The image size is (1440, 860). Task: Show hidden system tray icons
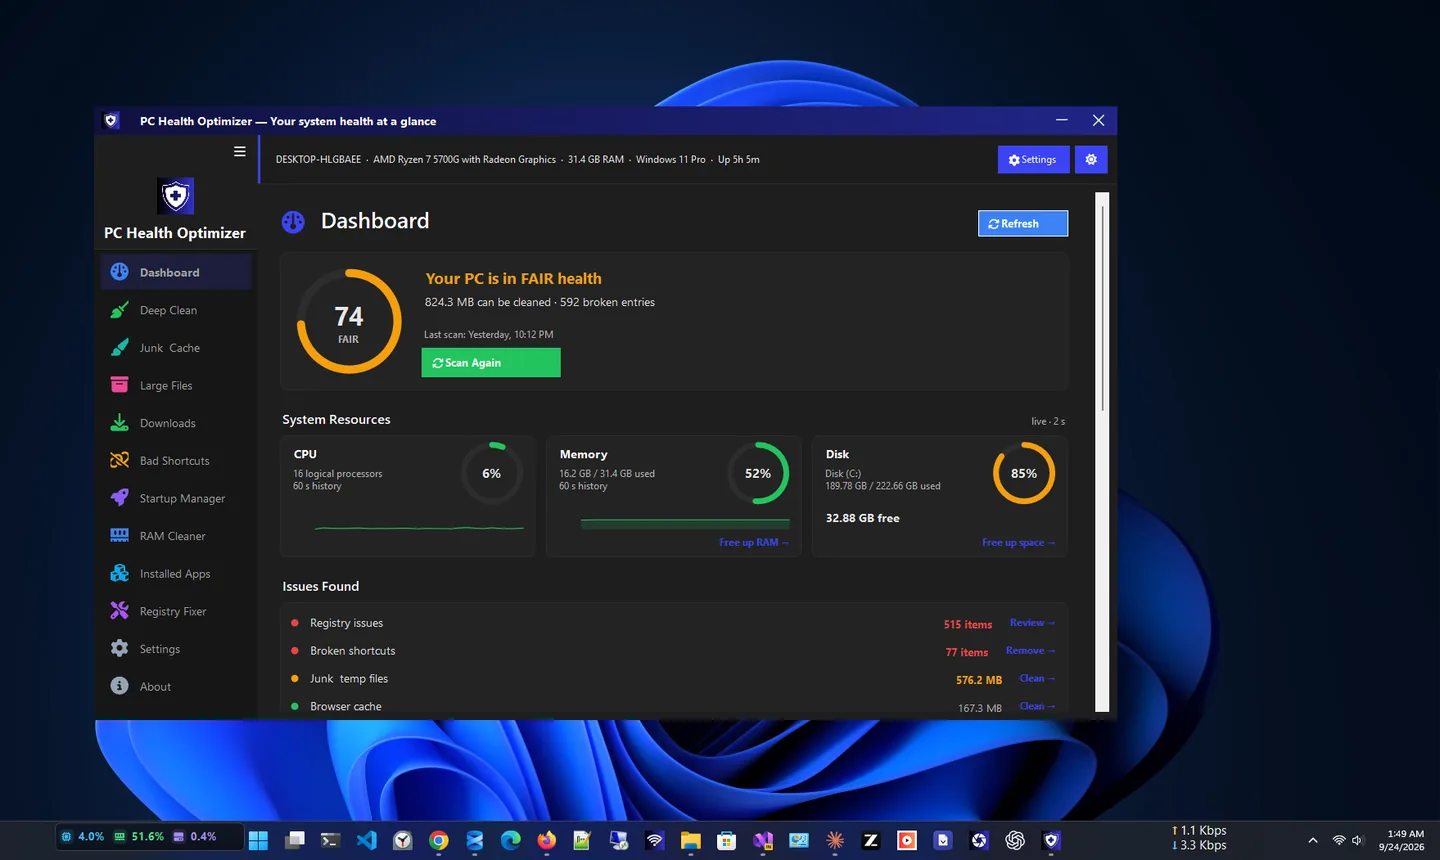(x=1313, y=841)
